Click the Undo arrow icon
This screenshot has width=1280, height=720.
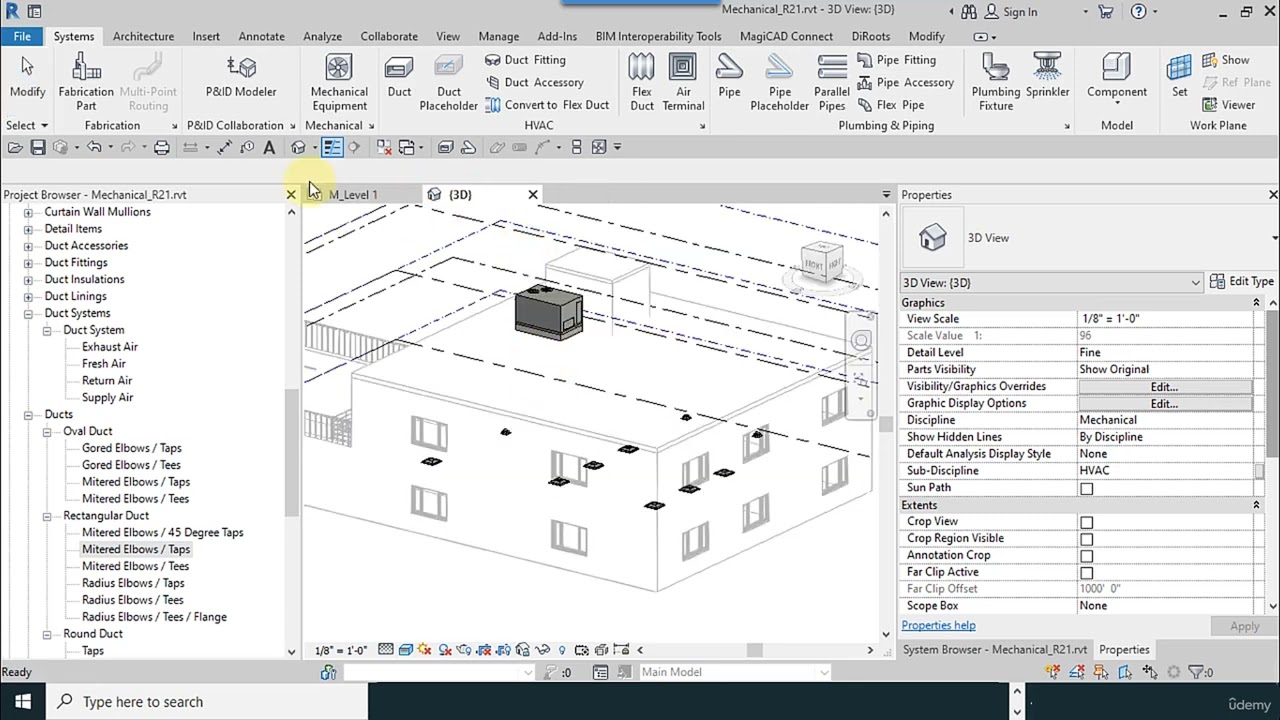[x=94, y=147]
